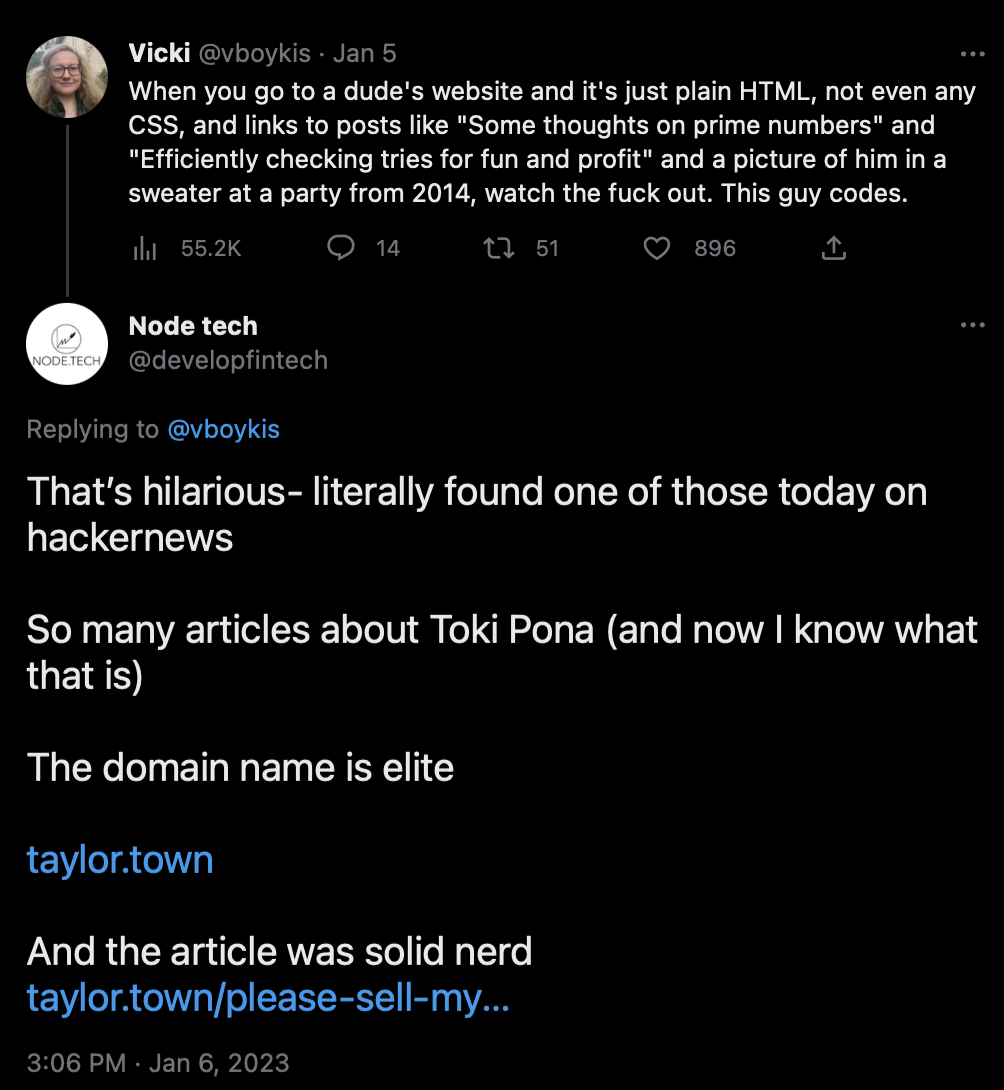
Task: Click the @developfintech handle
Action: (x=228, y=360)
